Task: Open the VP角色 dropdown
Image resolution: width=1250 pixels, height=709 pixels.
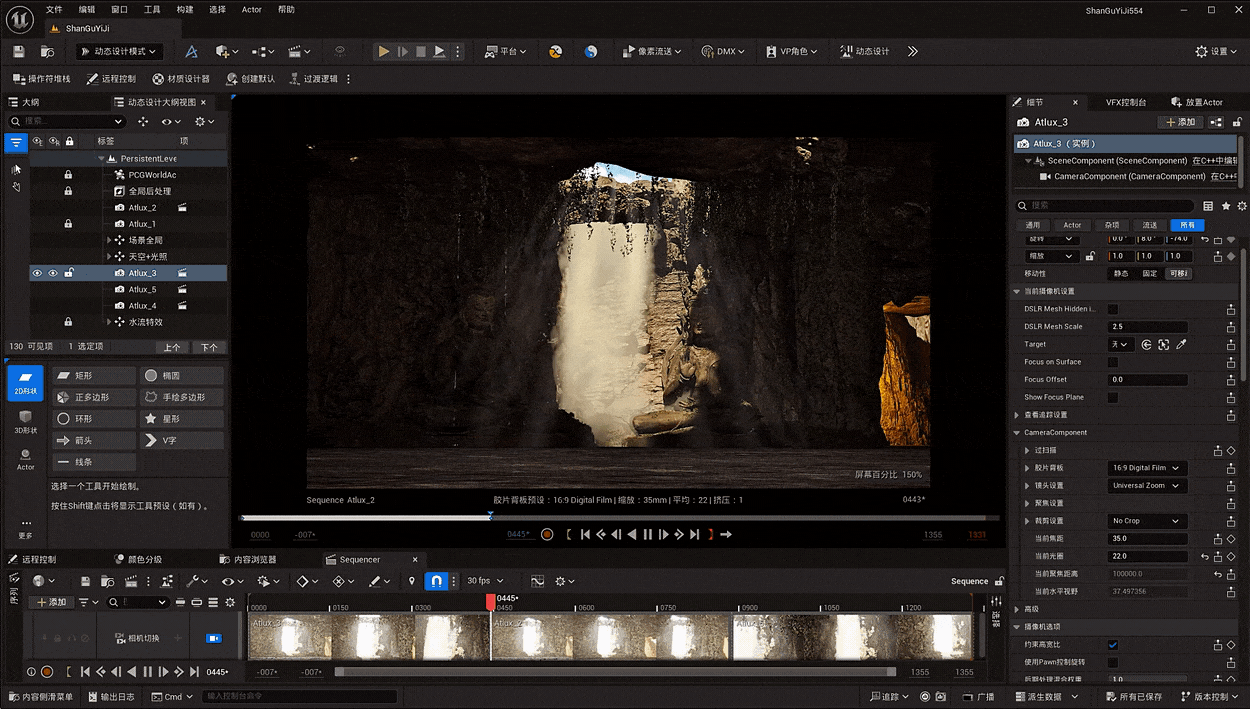Action: coord(791,51)
